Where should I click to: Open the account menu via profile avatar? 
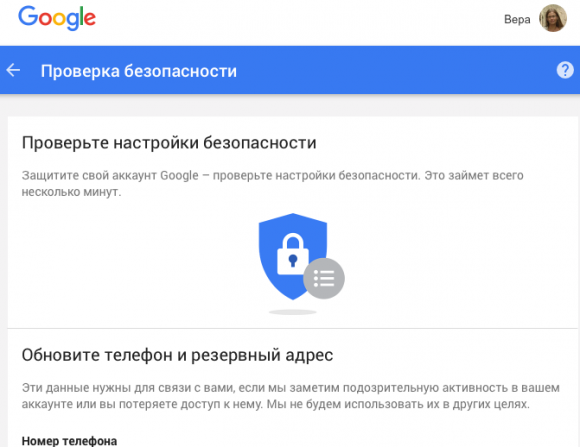click(553, 18)
